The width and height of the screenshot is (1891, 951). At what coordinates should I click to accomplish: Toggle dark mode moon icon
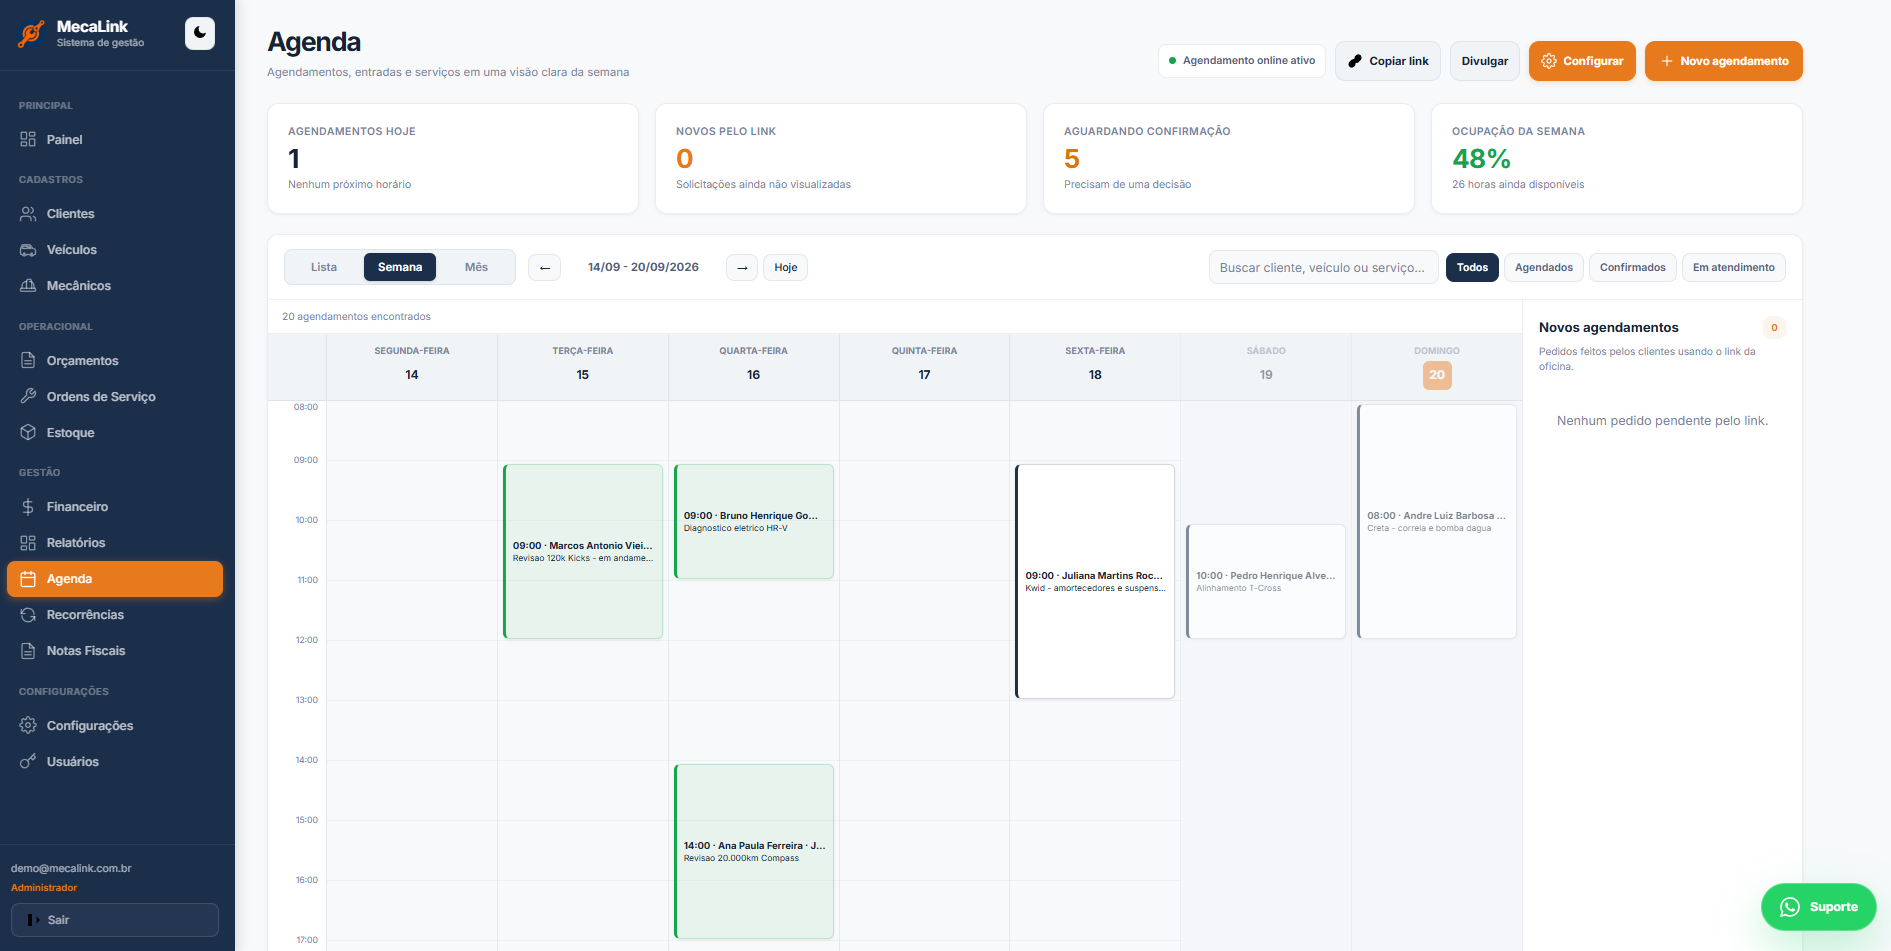point(200,33)
